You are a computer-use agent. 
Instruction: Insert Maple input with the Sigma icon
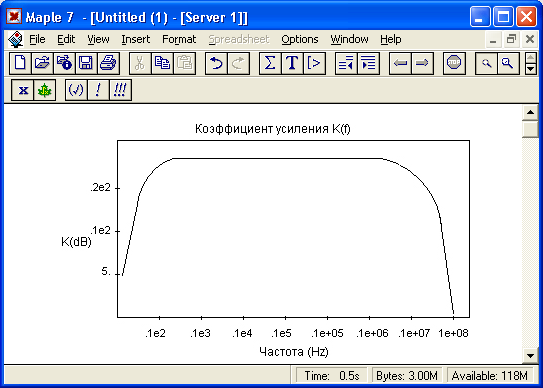point(270,63)
